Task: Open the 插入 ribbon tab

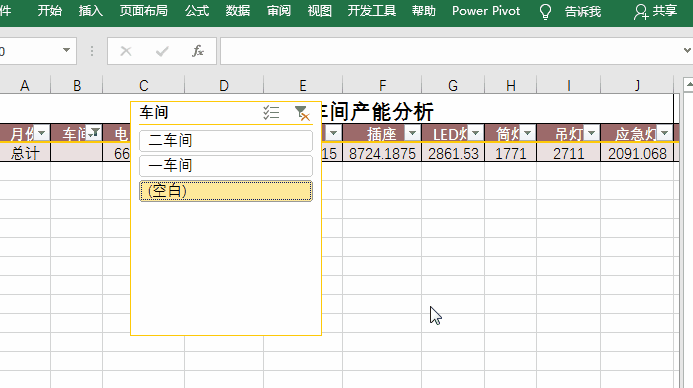Action: pyautogui.click(x=91, y=11)
